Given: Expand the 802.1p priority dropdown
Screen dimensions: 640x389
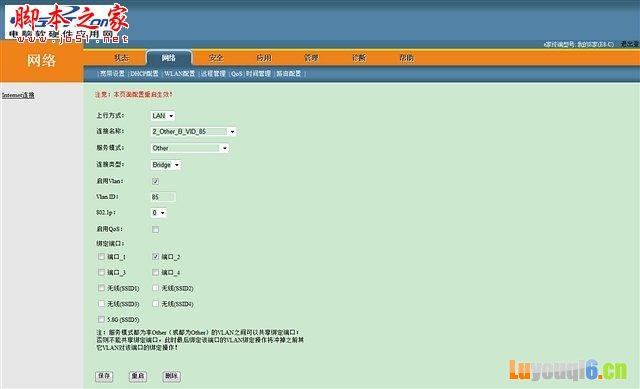Looking at the screenshot, I should [158, 213].
